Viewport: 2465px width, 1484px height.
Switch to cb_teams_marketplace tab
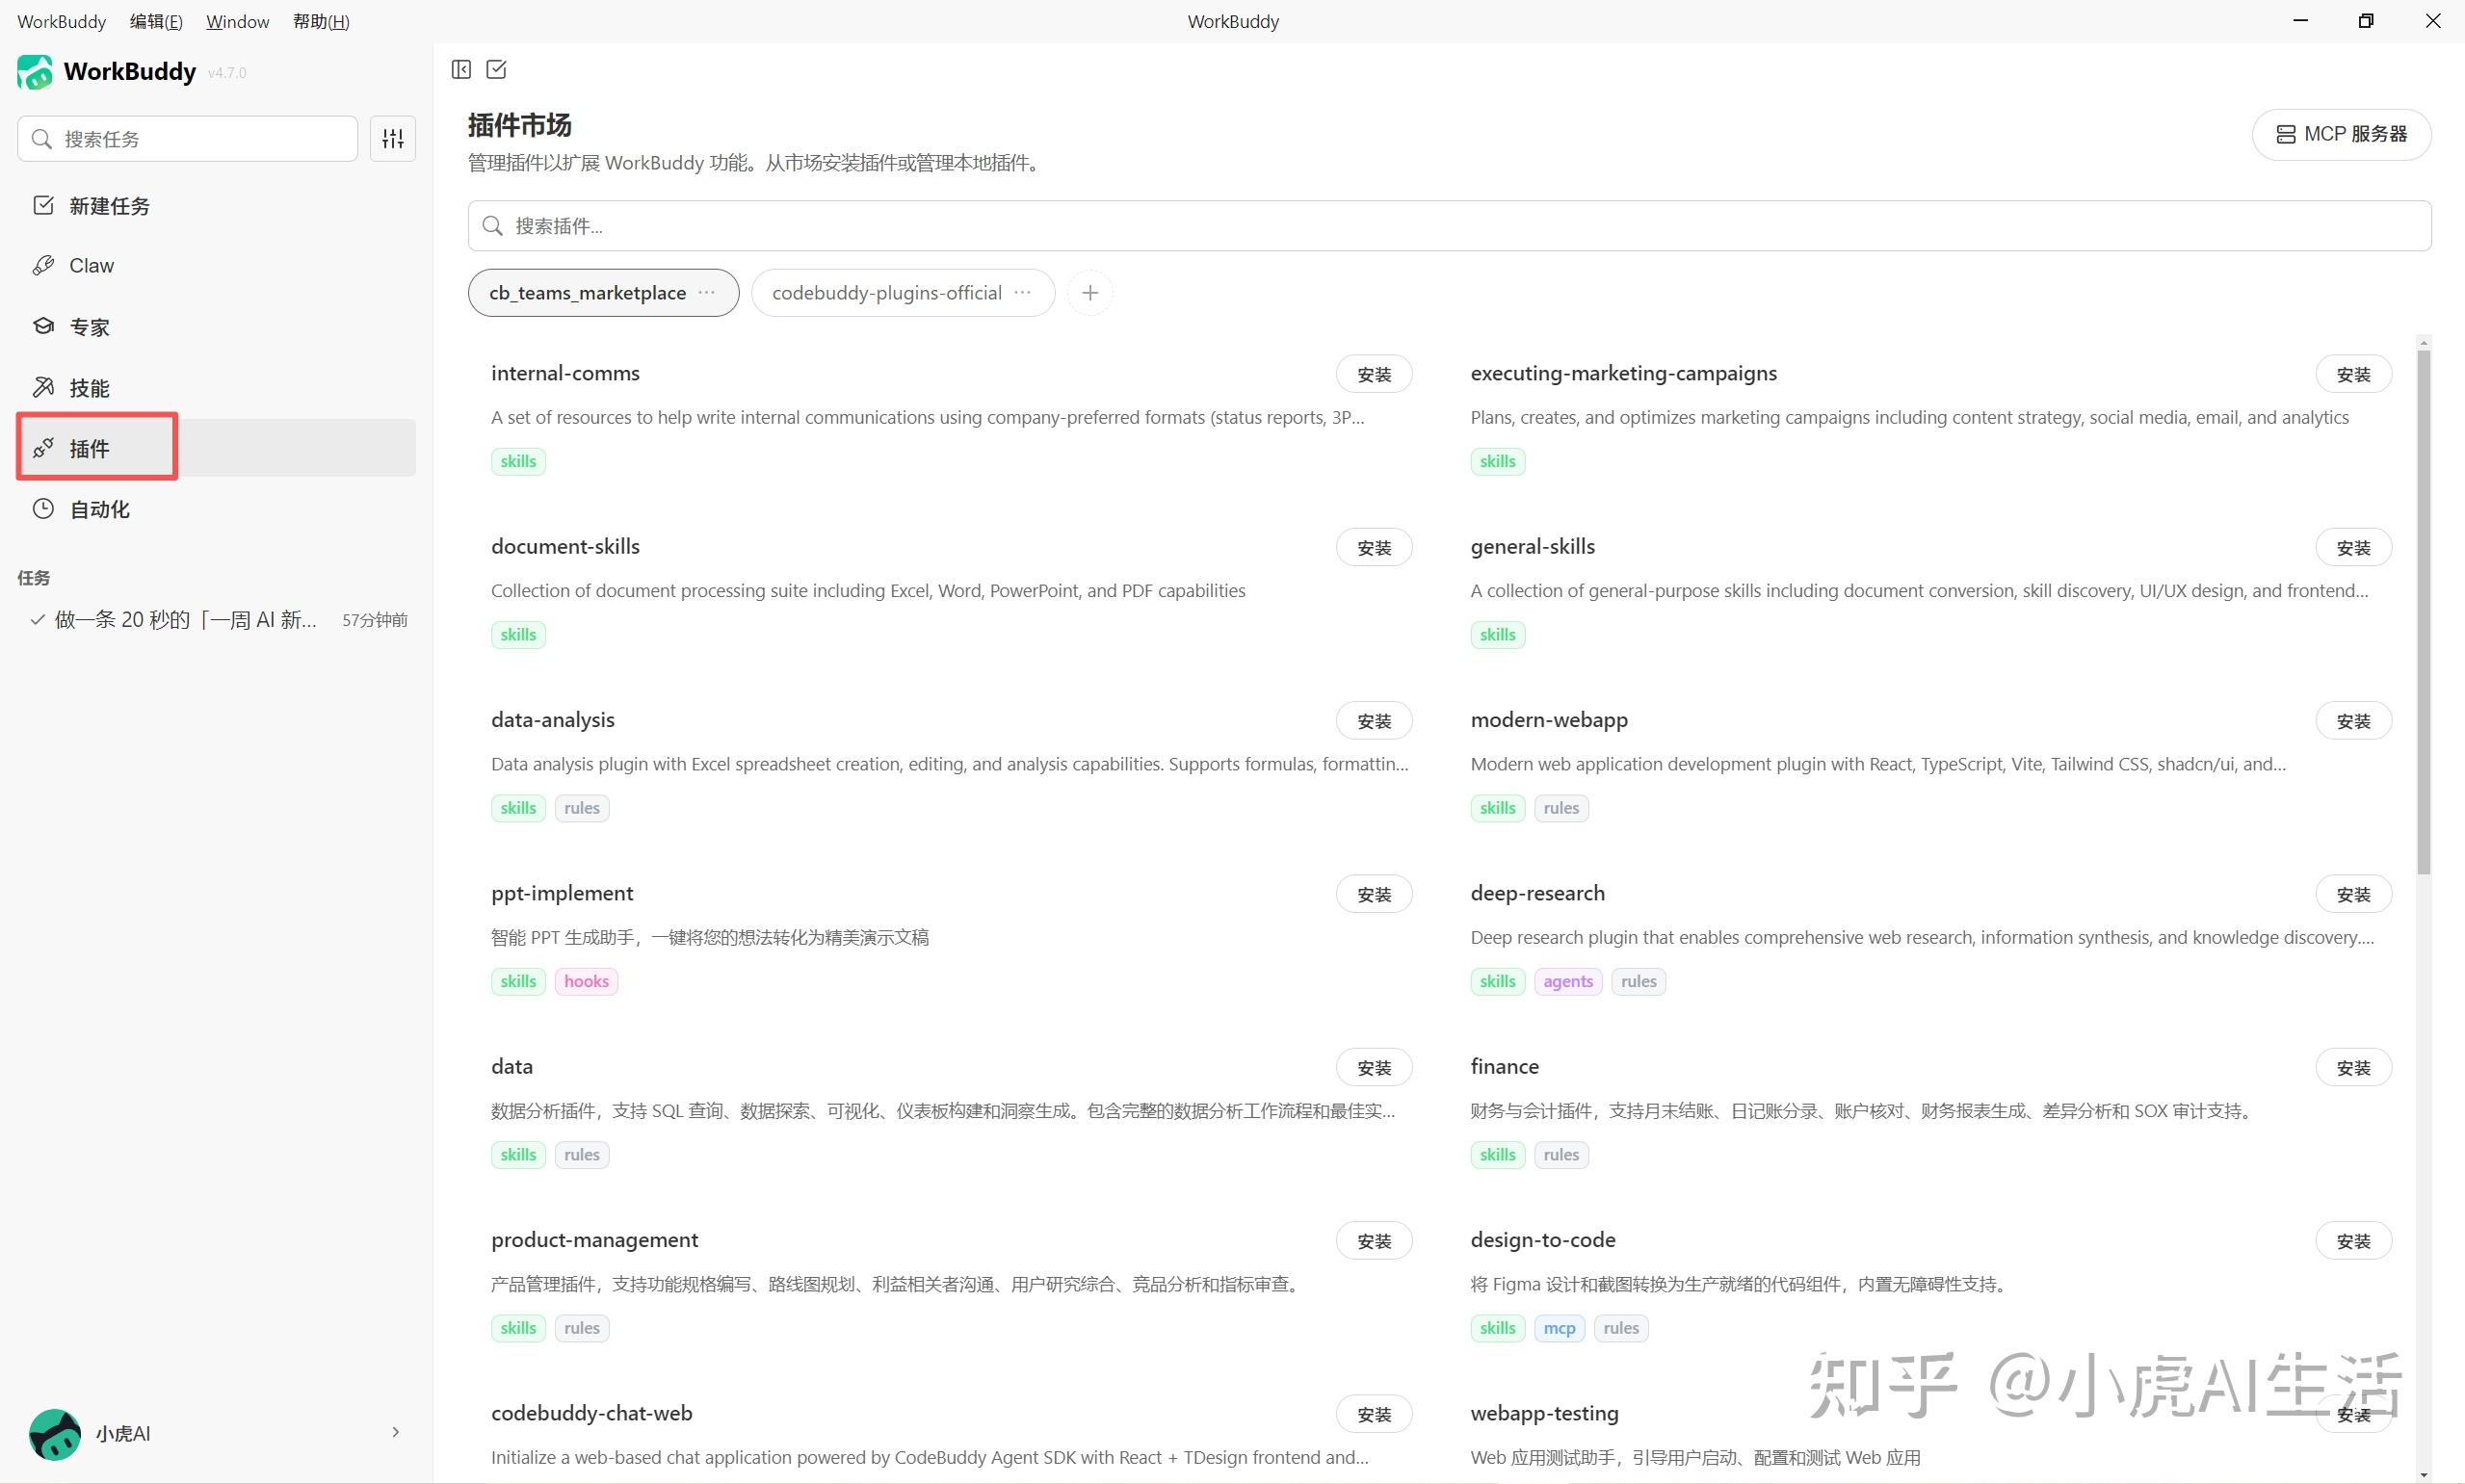point(604,293)
